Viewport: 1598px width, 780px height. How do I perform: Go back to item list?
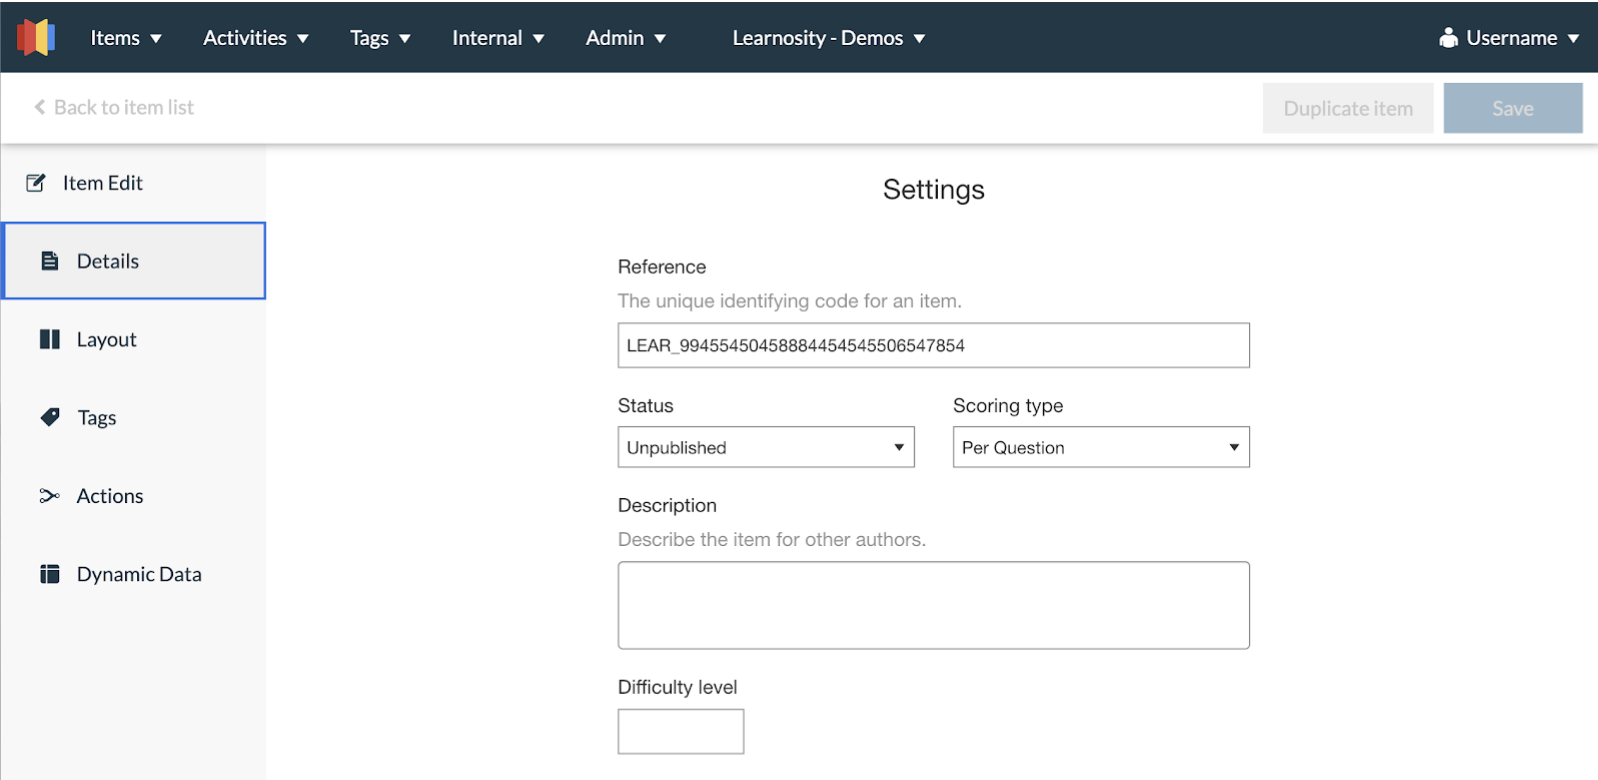tap(114, 107)
